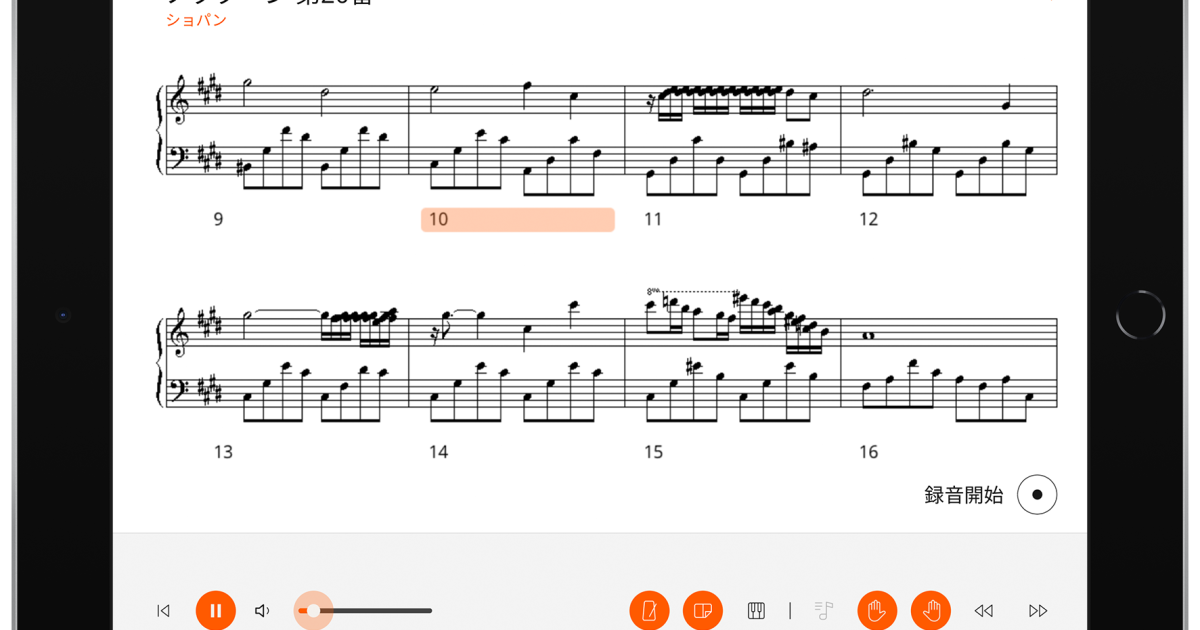1200x630 pixels.
Task: Toggle the metronome button
Action: pos(649,610)
